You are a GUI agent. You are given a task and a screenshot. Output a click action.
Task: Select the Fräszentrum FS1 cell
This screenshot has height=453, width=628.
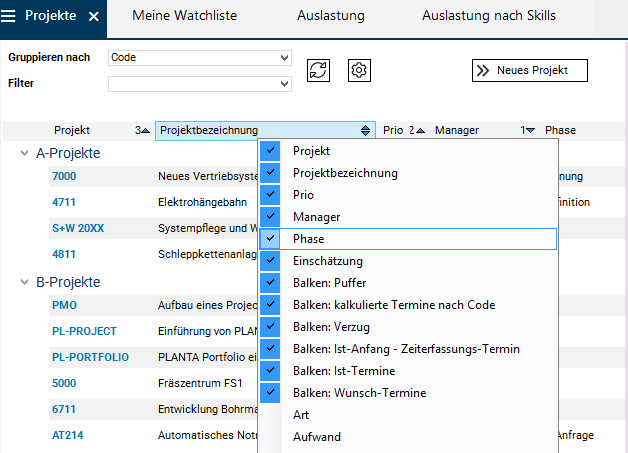(x=200, y=383)
